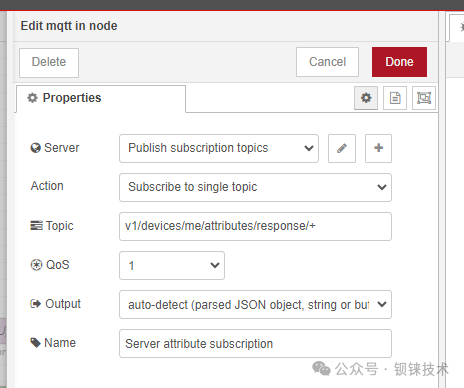Viewport: 464px width, 388px height.
Task: Select the Properties tab
Action: 101,98
